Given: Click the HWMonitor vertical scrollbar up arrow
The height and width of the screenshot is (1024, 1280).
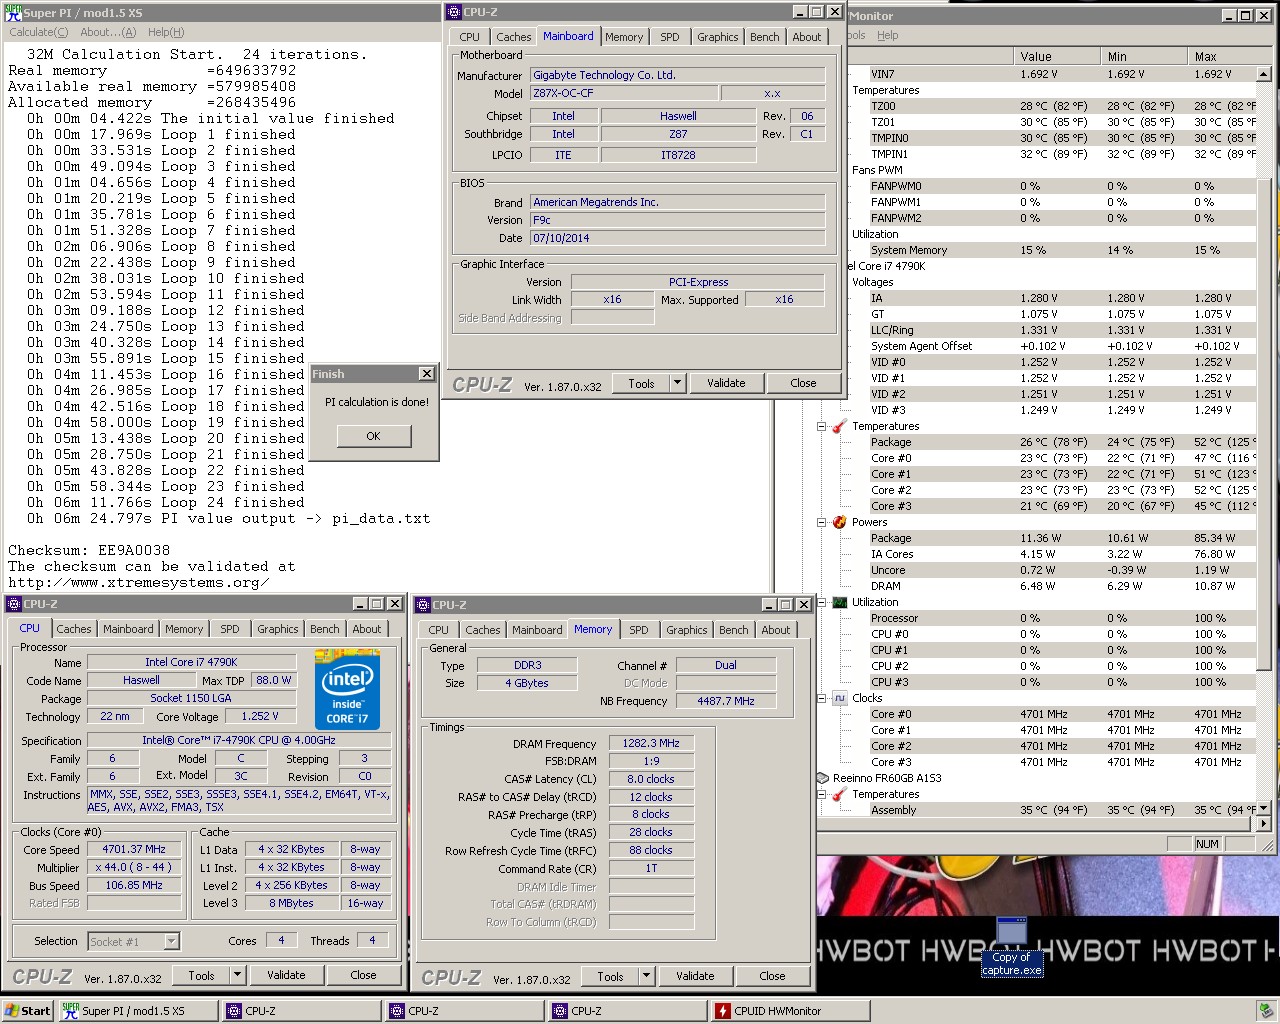Looking at the screenshot, I should pos(1264,74).
